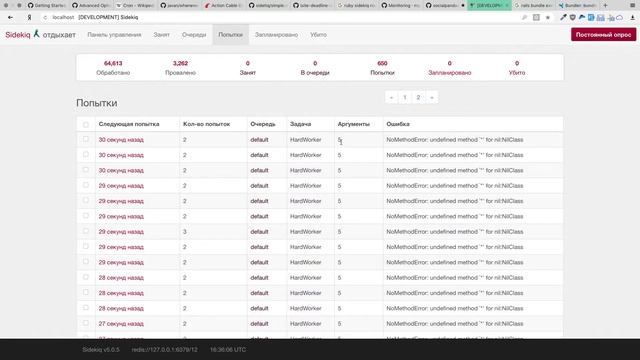Check the box for the row with 3 retries
Image resolution: width=640 pixels, height=360 pixels.
click(86, 231)
